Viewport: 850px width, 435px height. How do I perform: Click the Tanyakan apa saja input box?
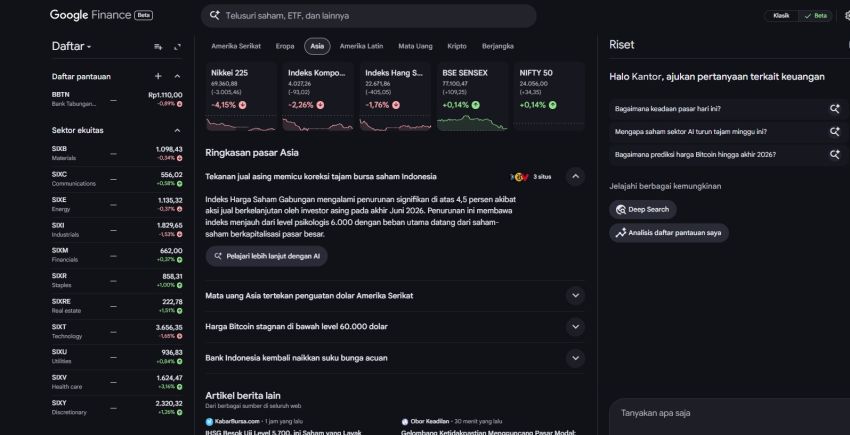coord(729,417)
